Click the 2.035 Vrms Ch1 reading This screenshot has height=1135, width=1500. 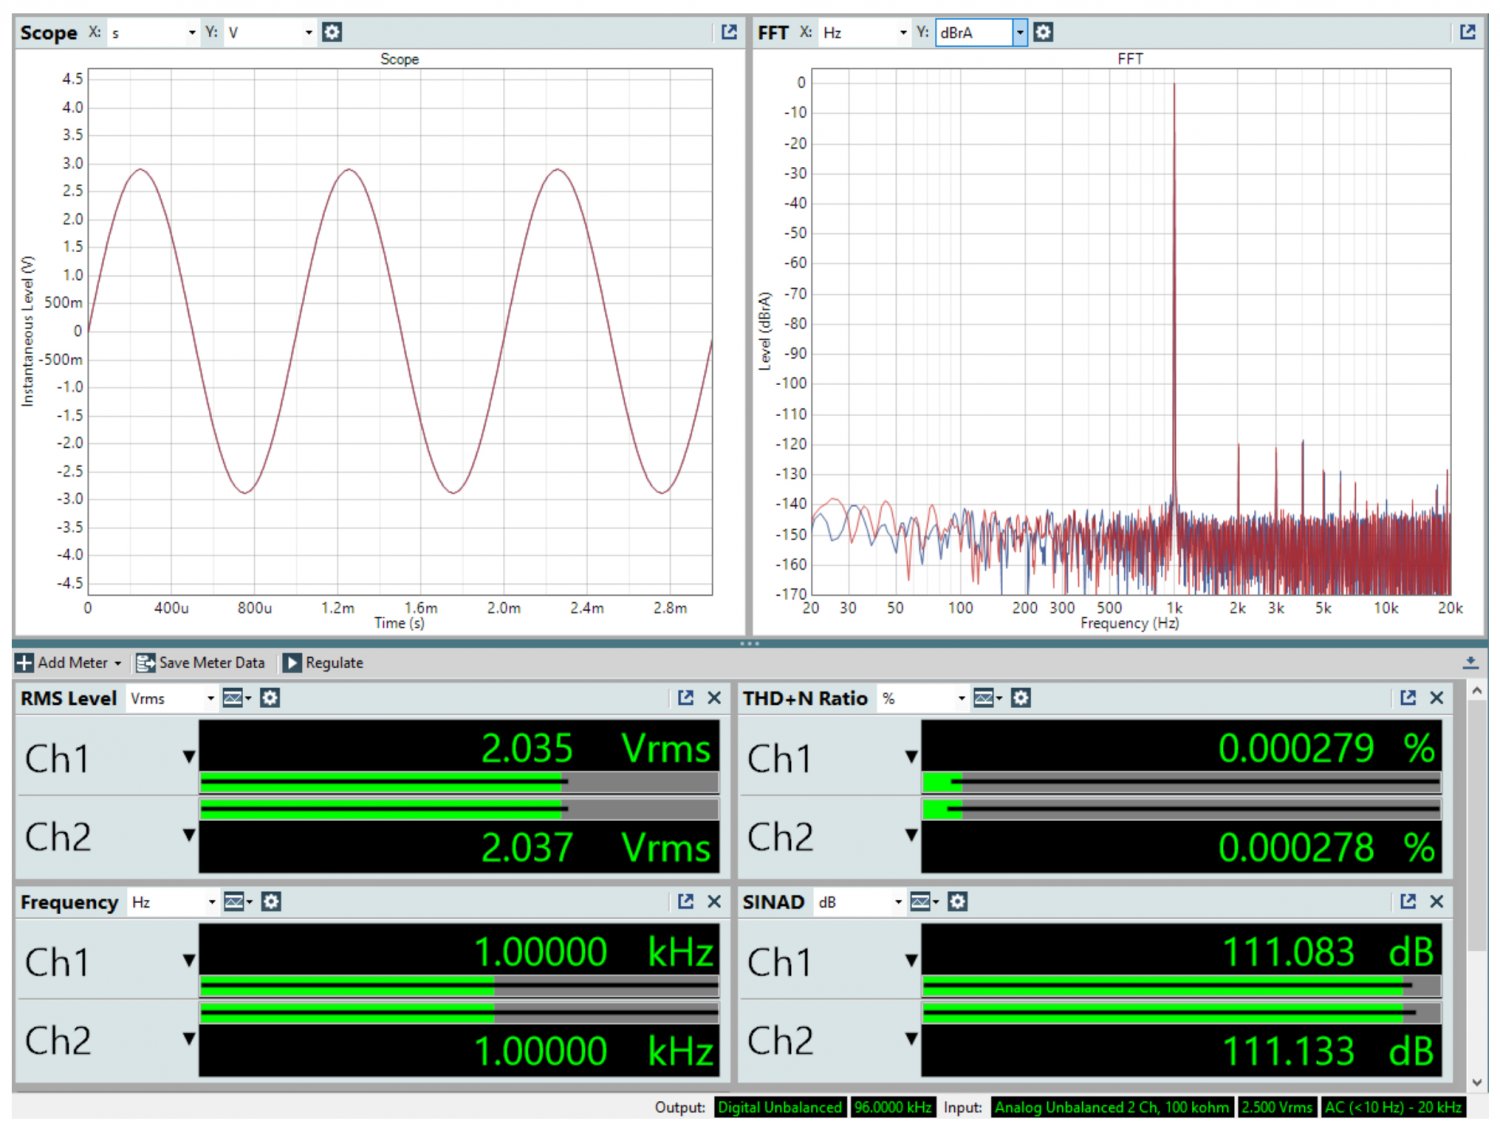596,748
